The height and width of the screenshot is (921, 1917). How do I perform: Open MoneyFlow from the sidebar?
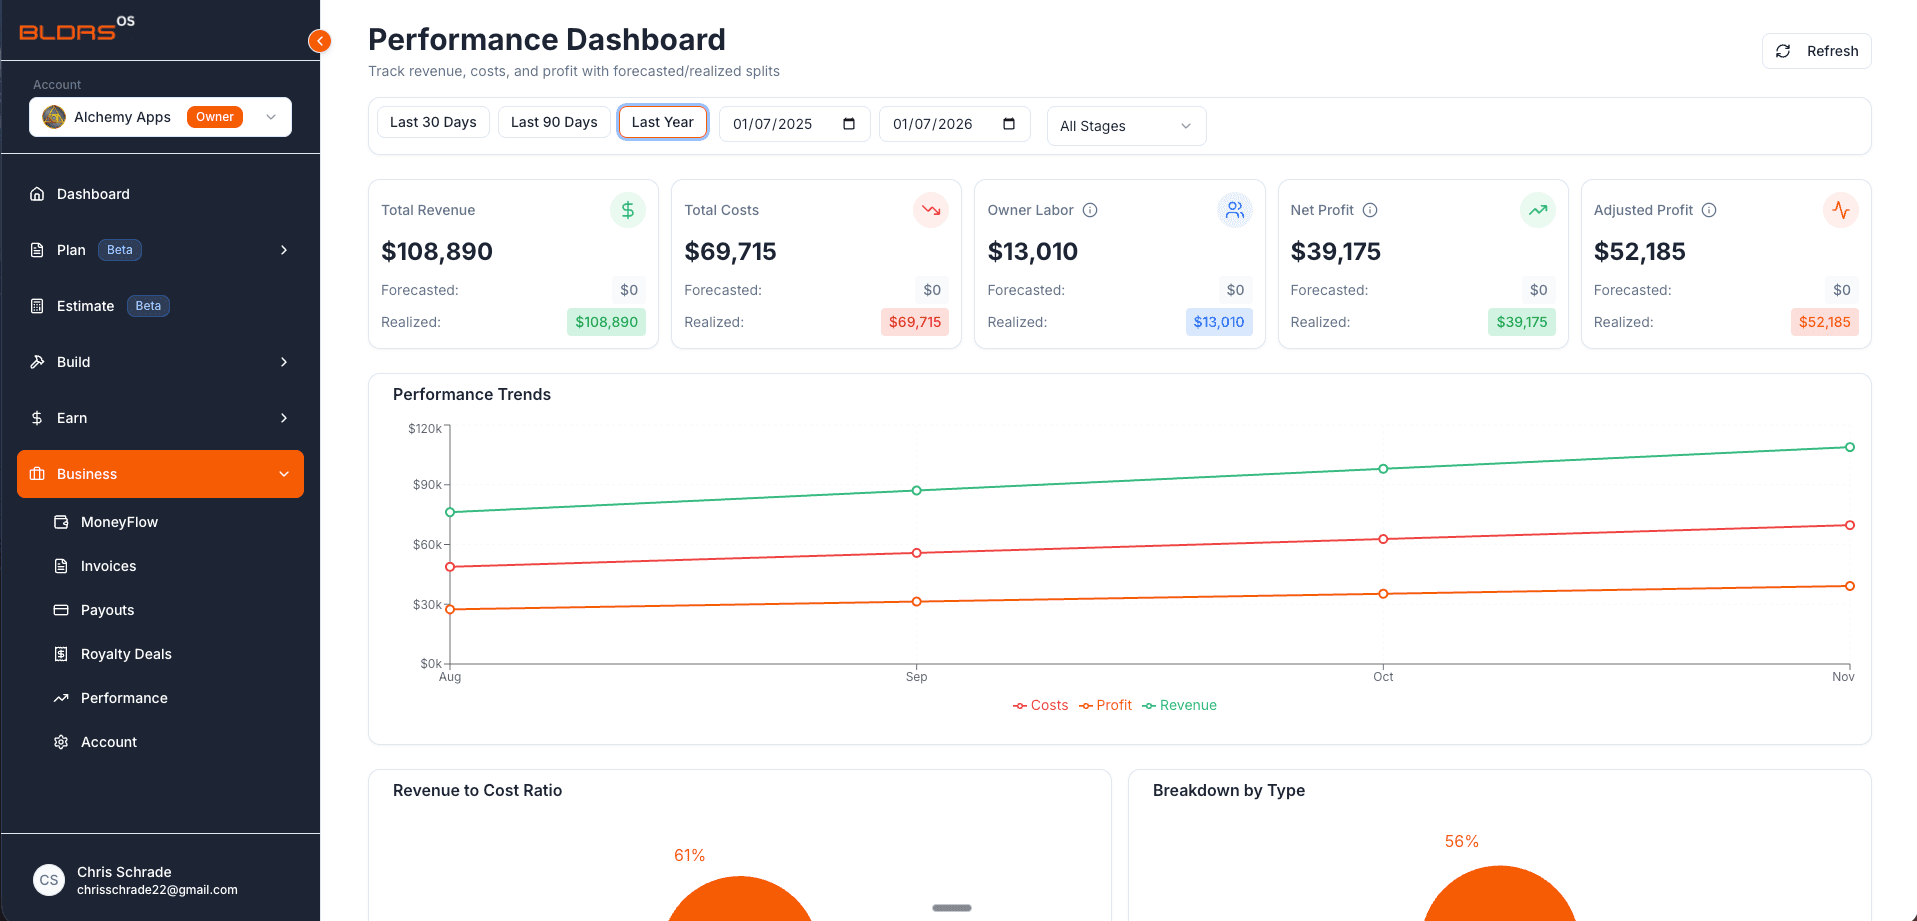coord(118,522)
